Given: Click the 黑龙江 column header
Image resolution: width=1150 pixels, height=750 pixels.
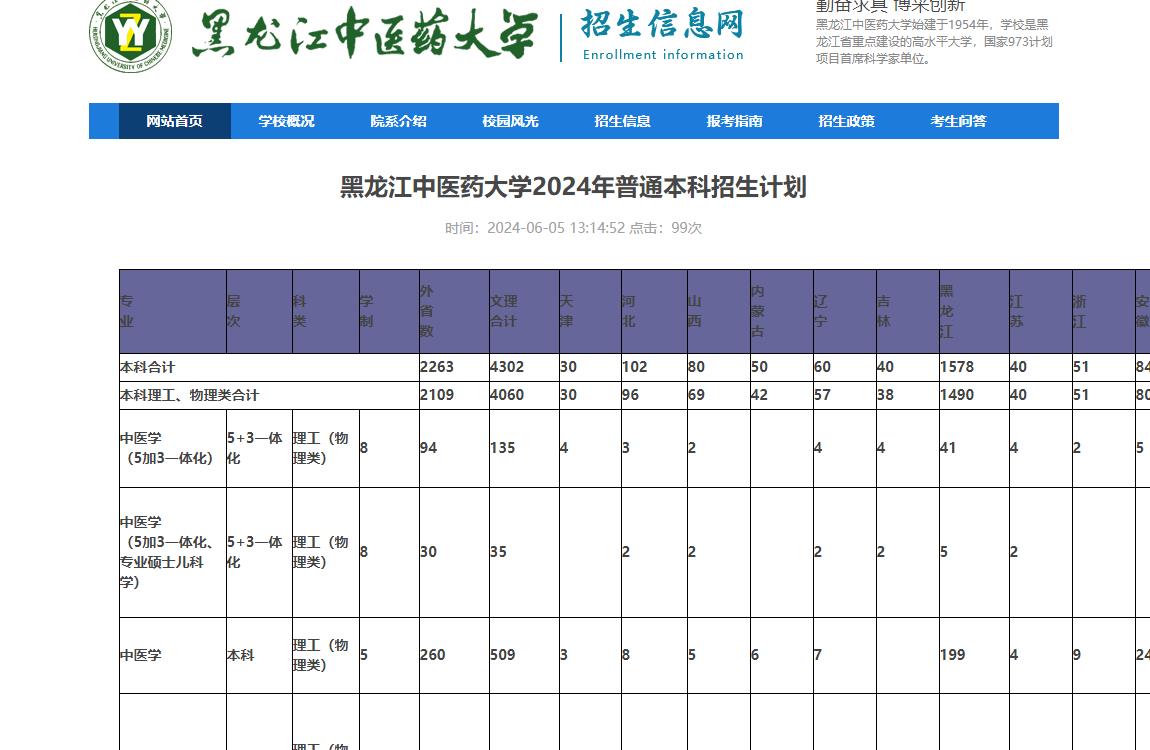Looking at the screenshot, I should (x=975, y=312).
